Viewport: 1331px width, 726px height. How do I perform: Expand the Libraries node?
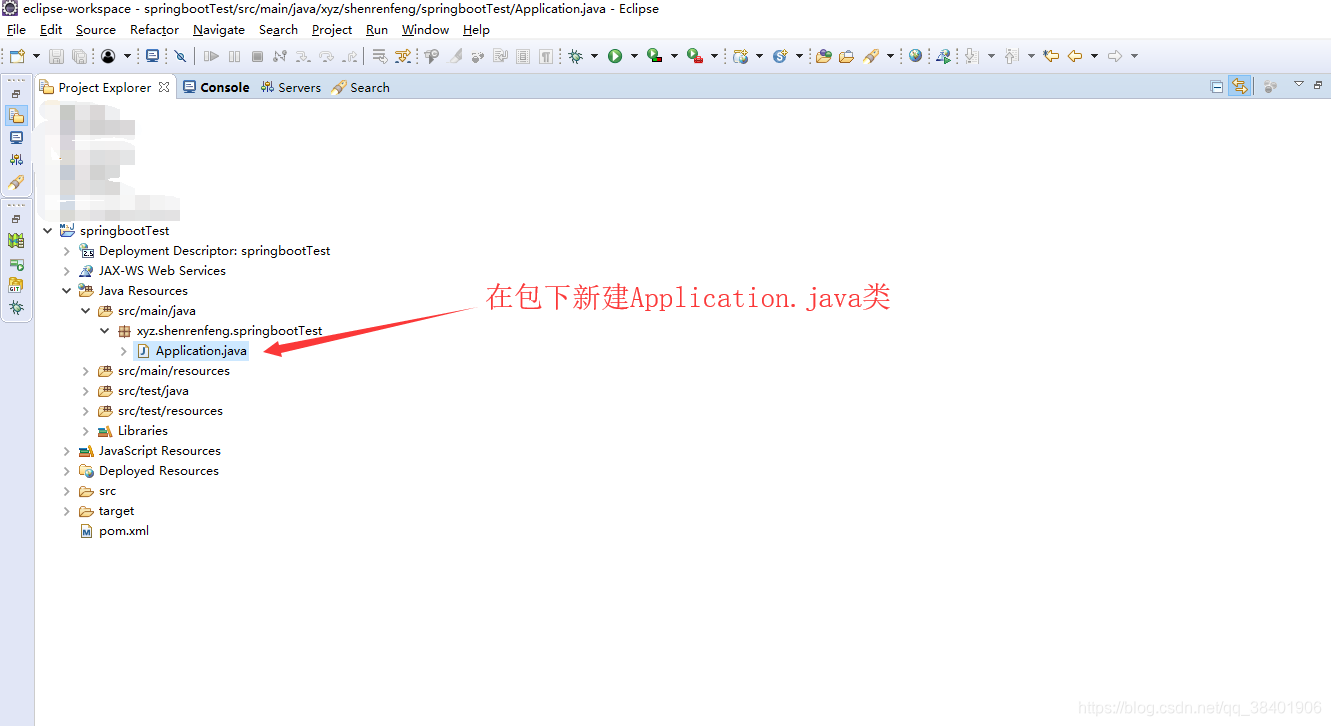pos(86,431)
